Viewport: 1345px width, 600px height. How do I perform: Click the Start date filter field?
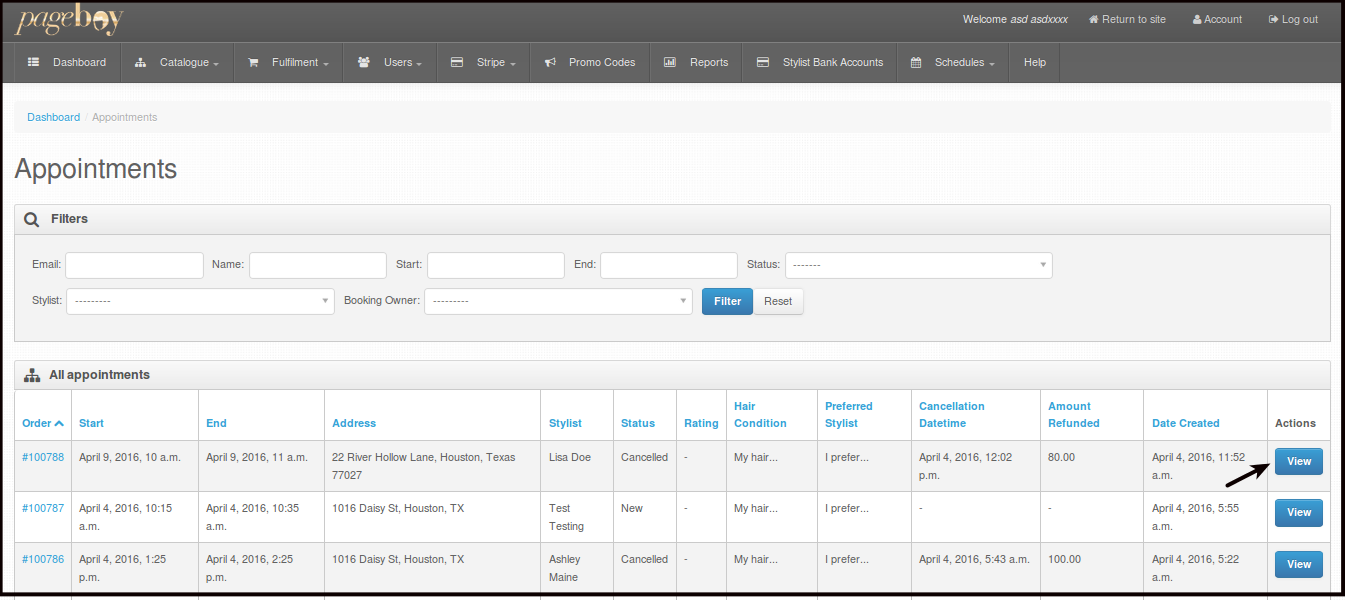click(x=496, y=265)
